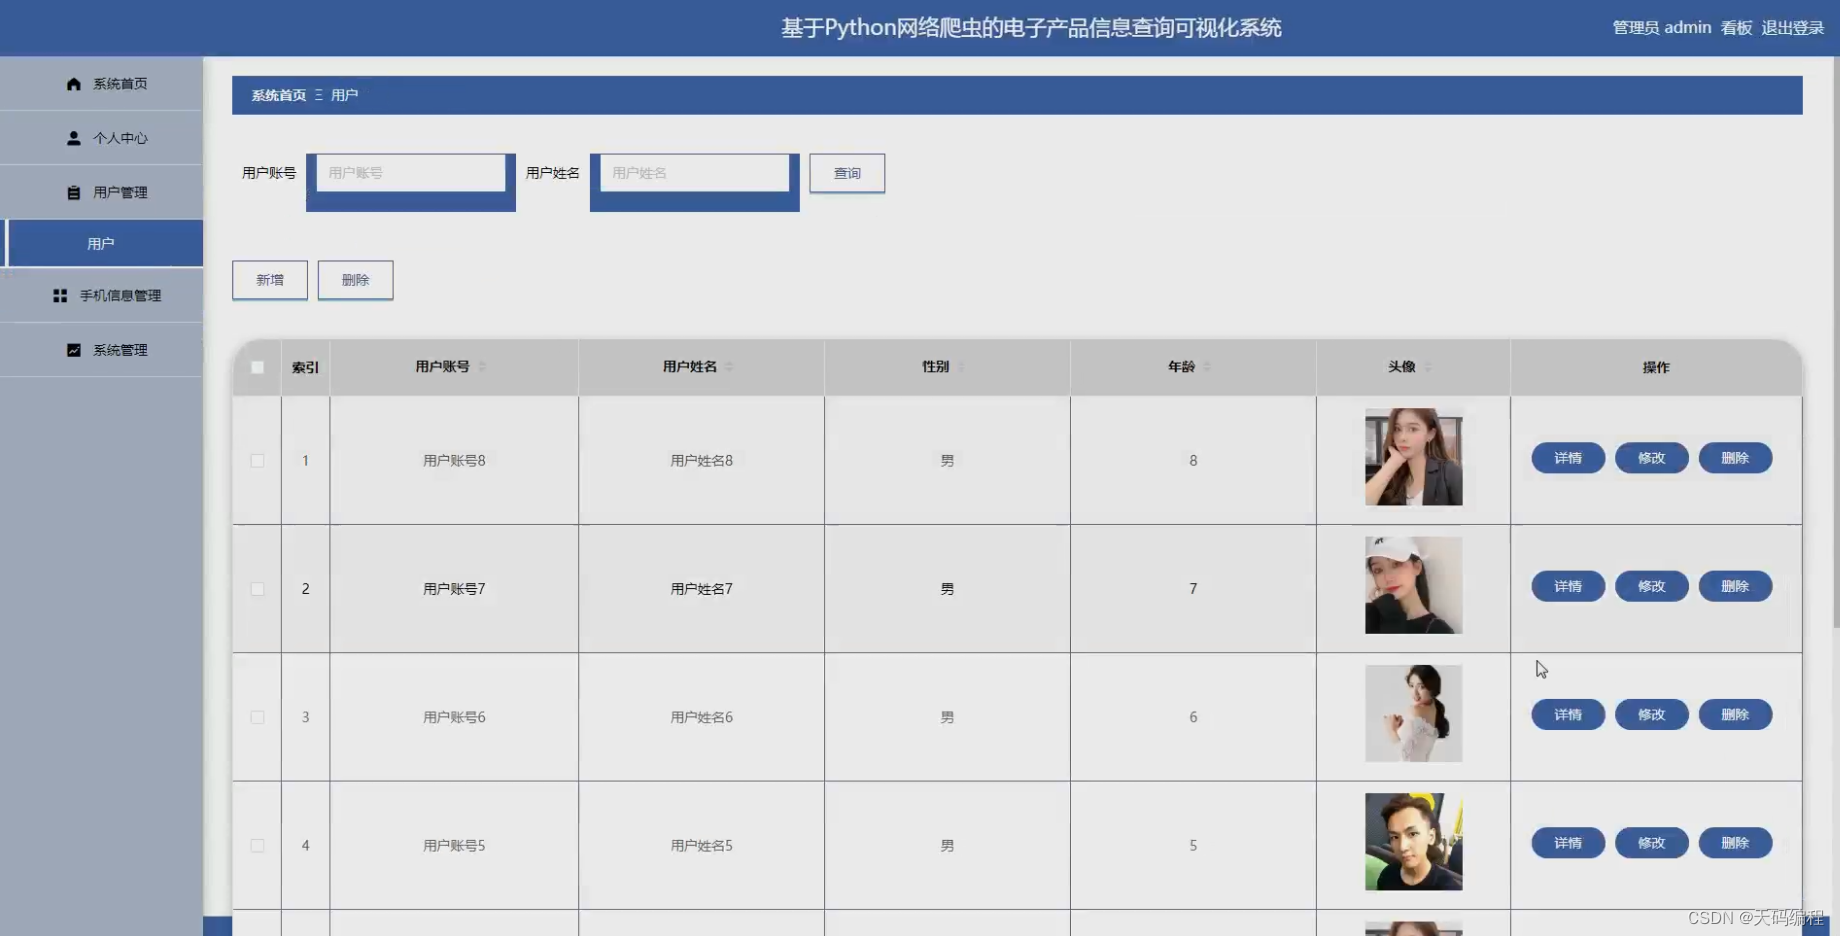Click the home icon beside 系统首页
This screenshot has height=936, width=1840.
[x=73, y=84]
